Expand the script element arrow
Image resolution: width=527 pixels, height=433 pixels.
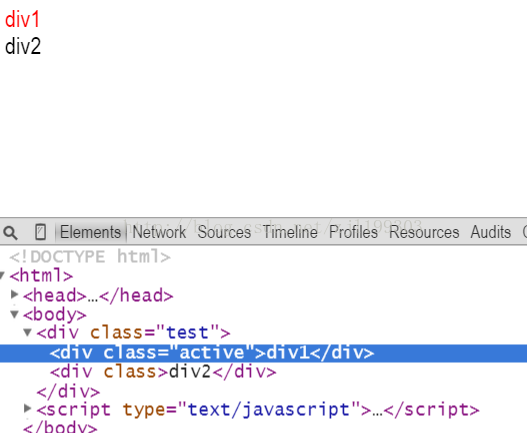28,409
